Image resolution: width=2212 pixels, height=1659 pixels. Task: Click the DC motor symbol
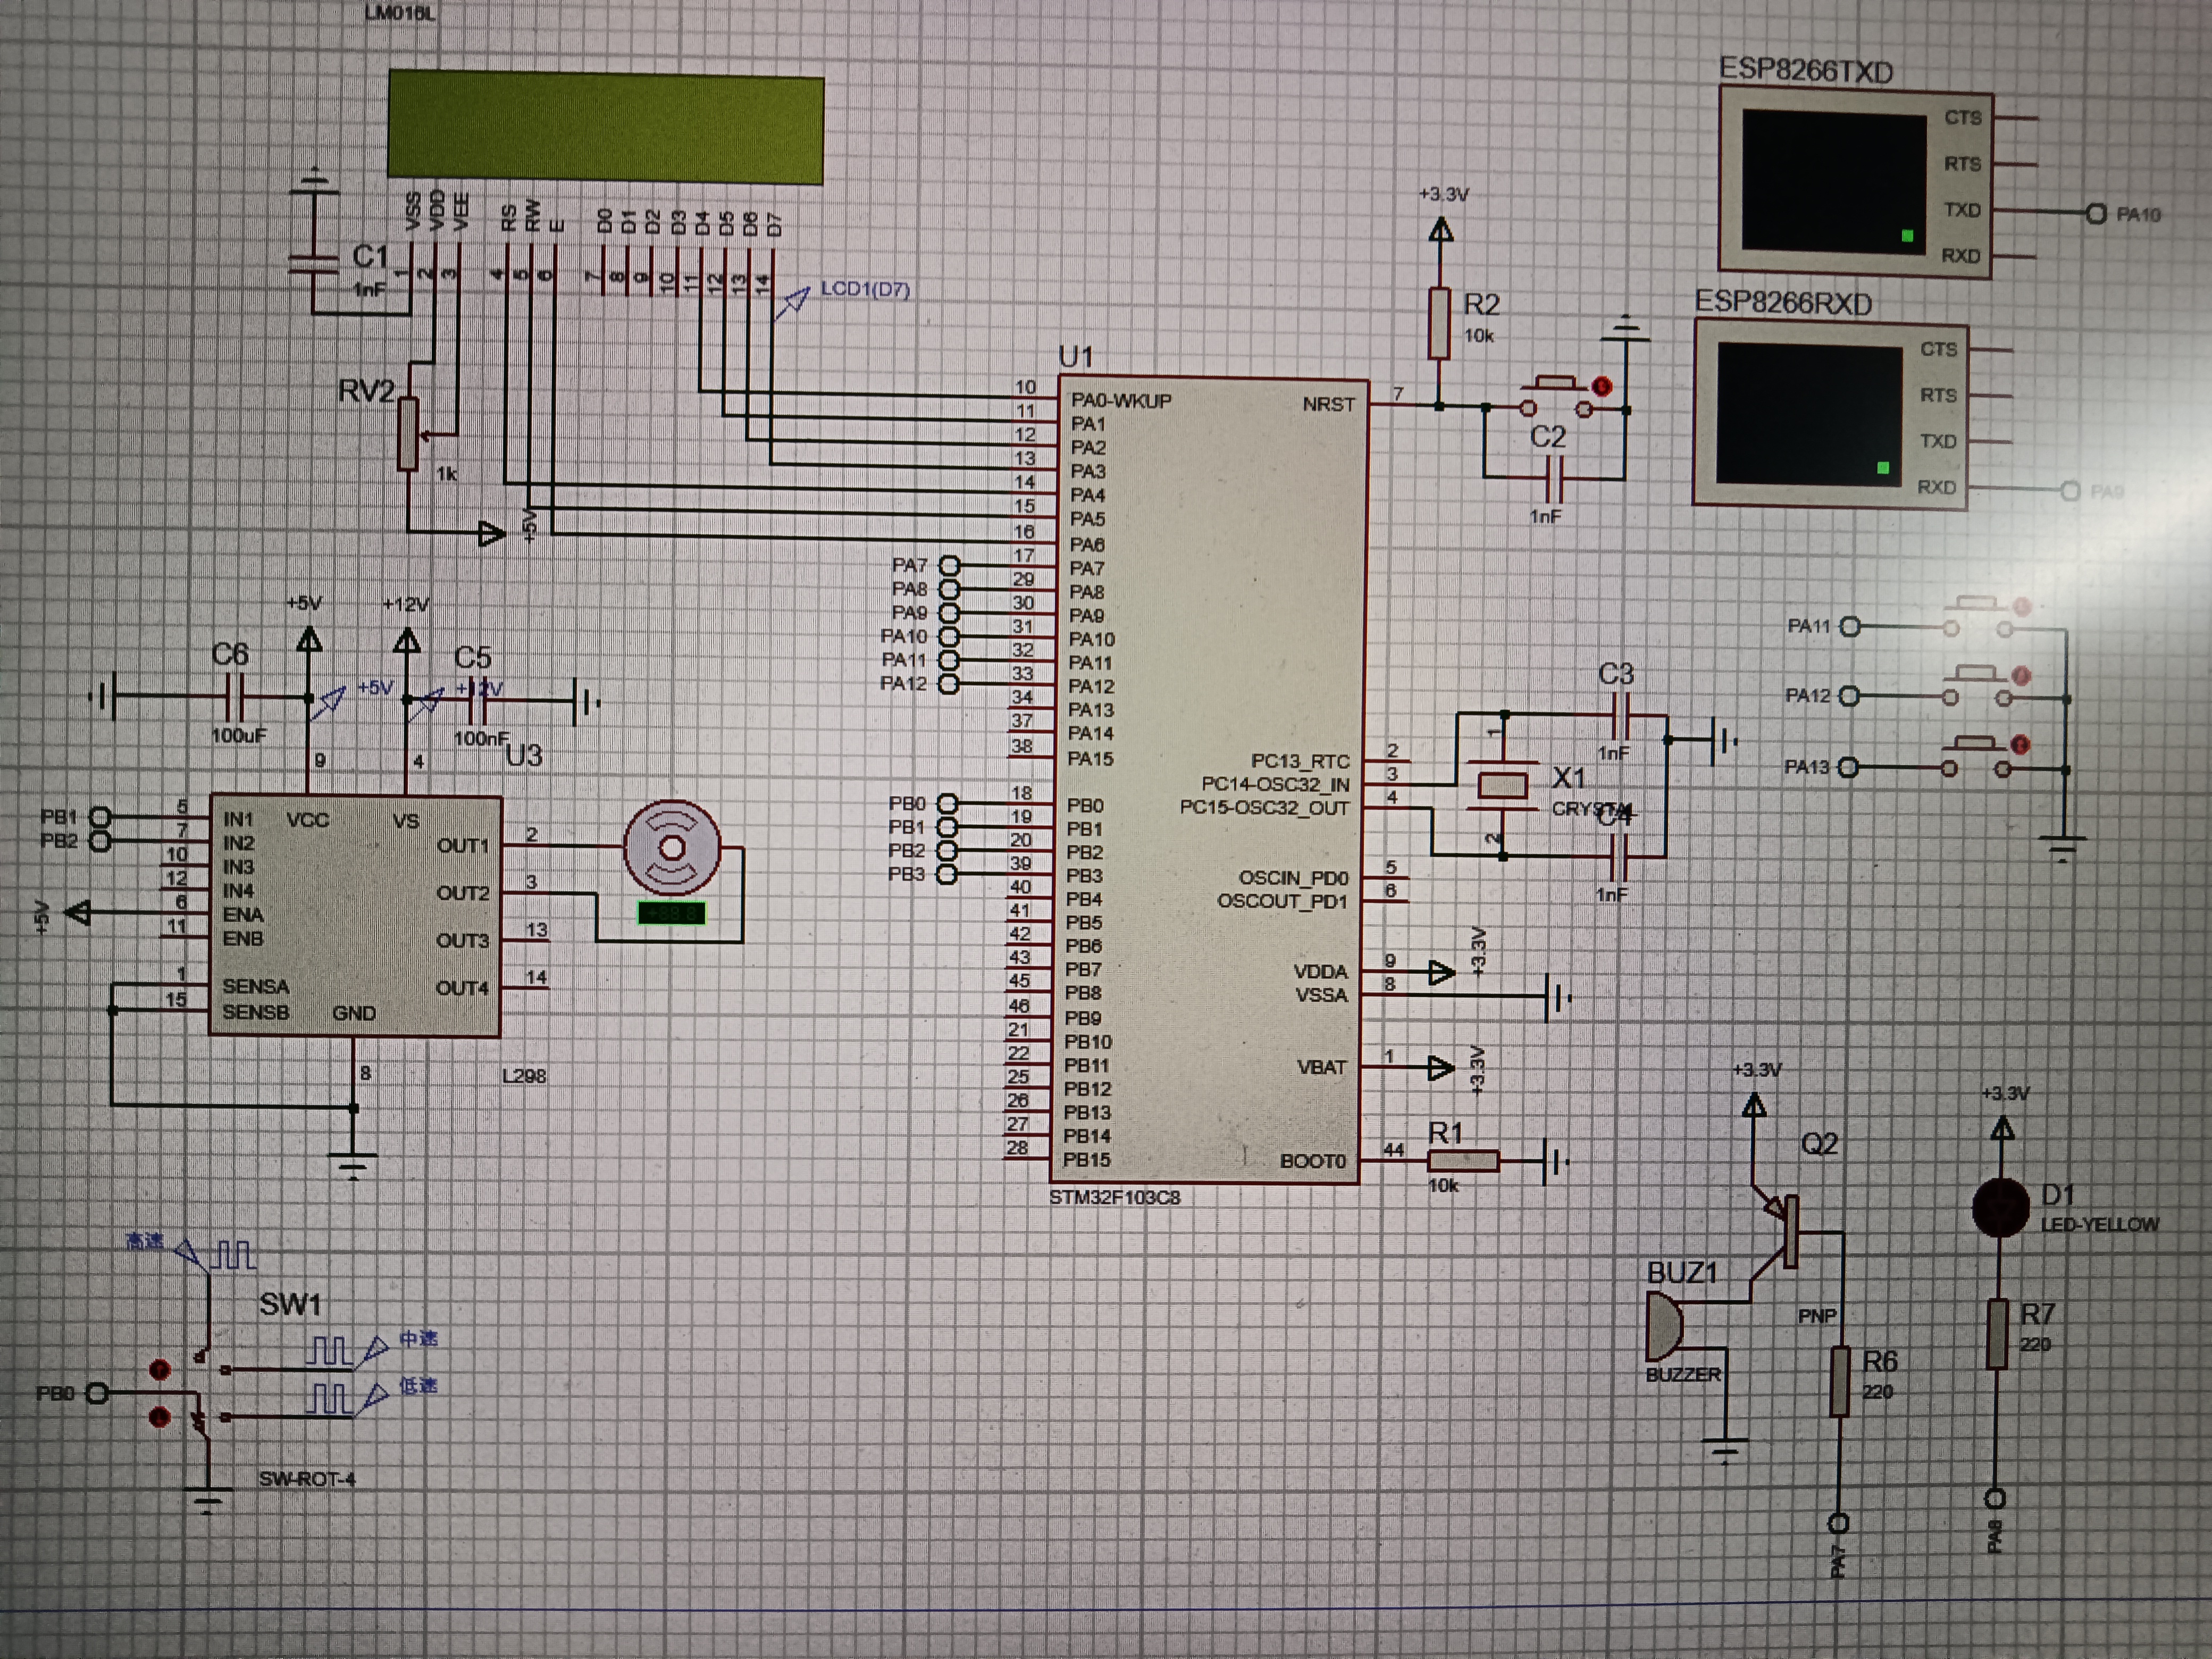(x=672, y=848)
